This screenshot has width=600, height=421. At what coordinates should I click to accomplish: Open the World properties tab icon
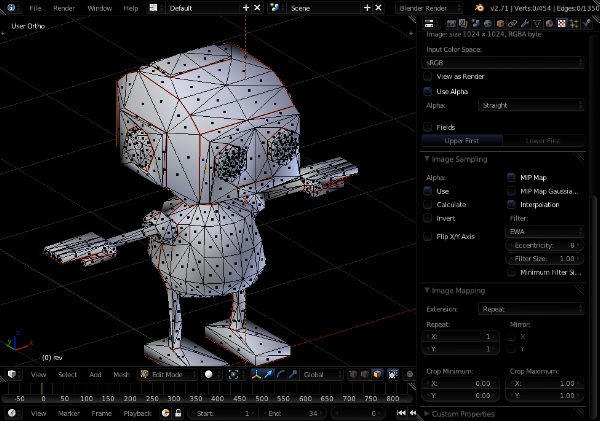click(486, 23)
